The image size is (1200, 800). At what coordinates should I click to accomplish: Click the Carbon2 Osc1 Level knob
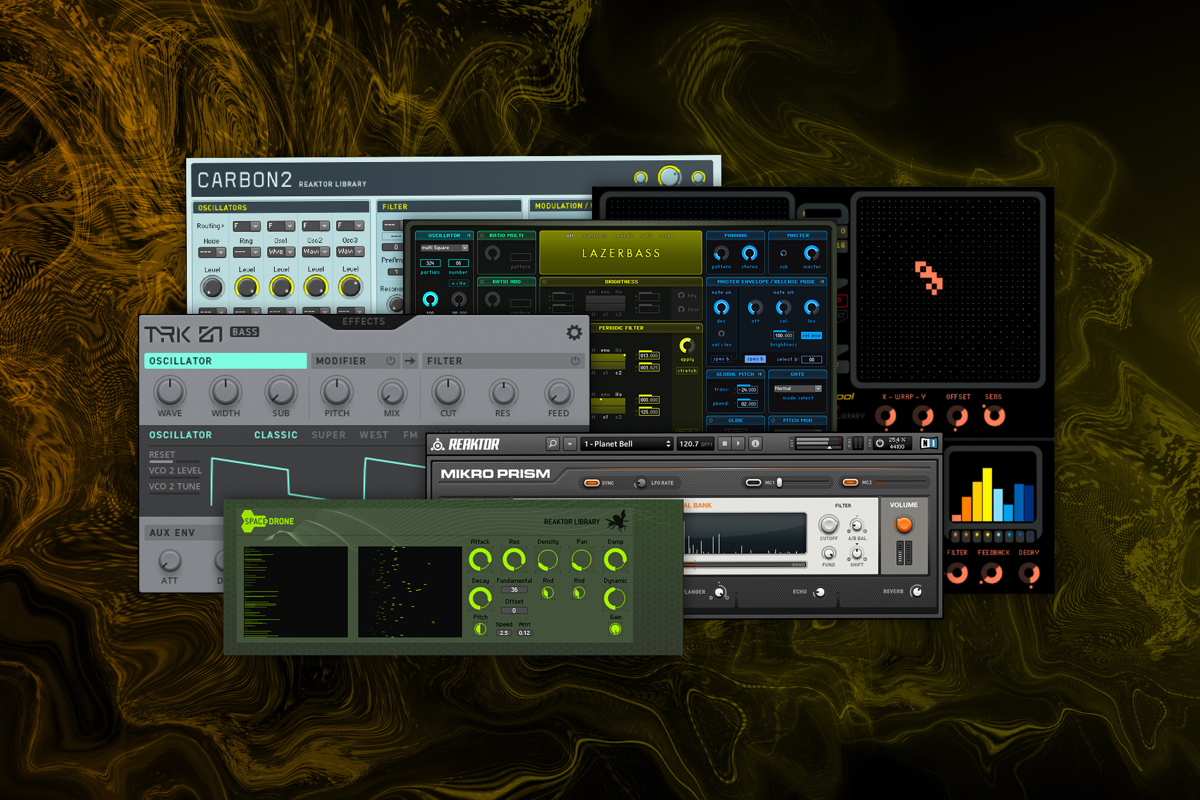point(281,287)
